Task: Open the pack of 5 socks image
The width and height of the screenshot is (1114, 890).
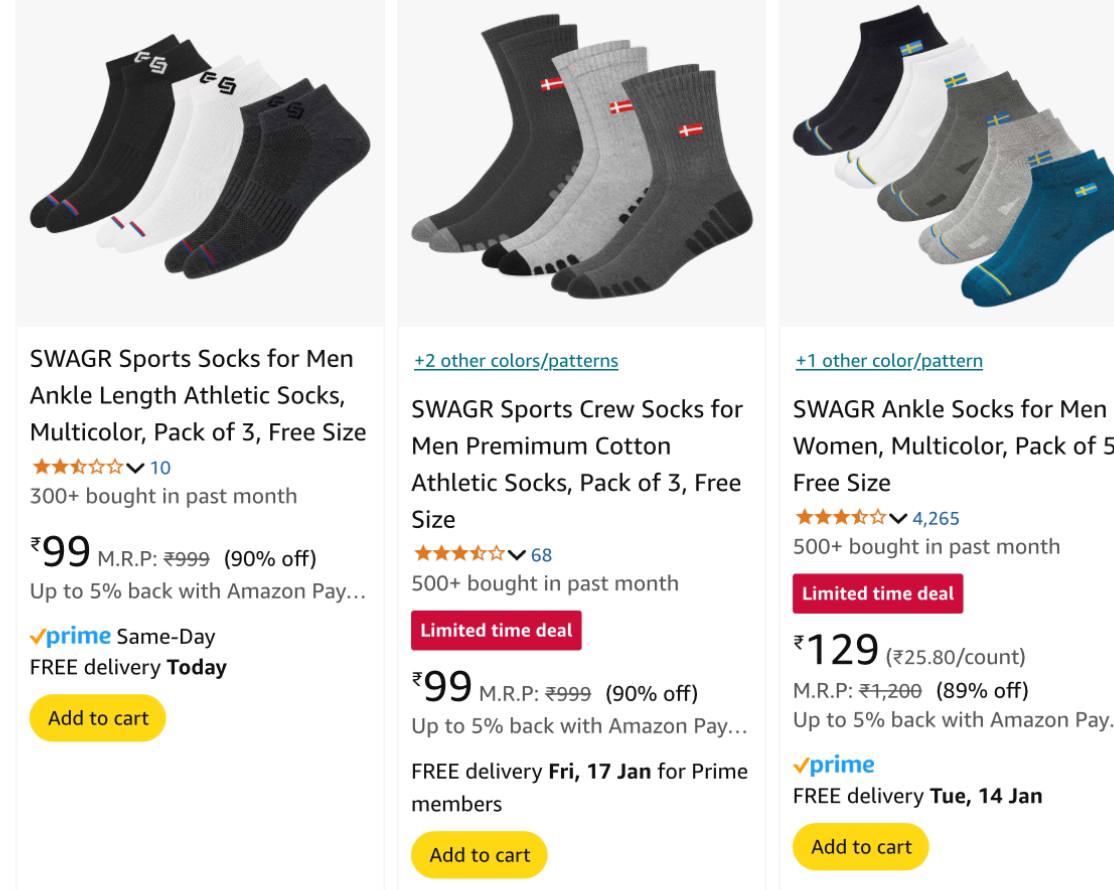Action: point(950,162)
